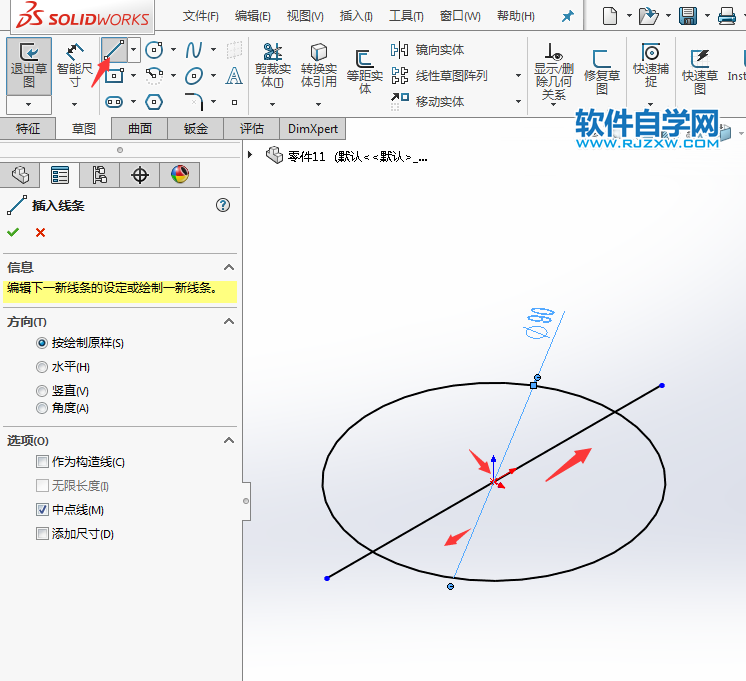
Task: Confirm line with the green checkmark
Action: [x=13, y=232]
